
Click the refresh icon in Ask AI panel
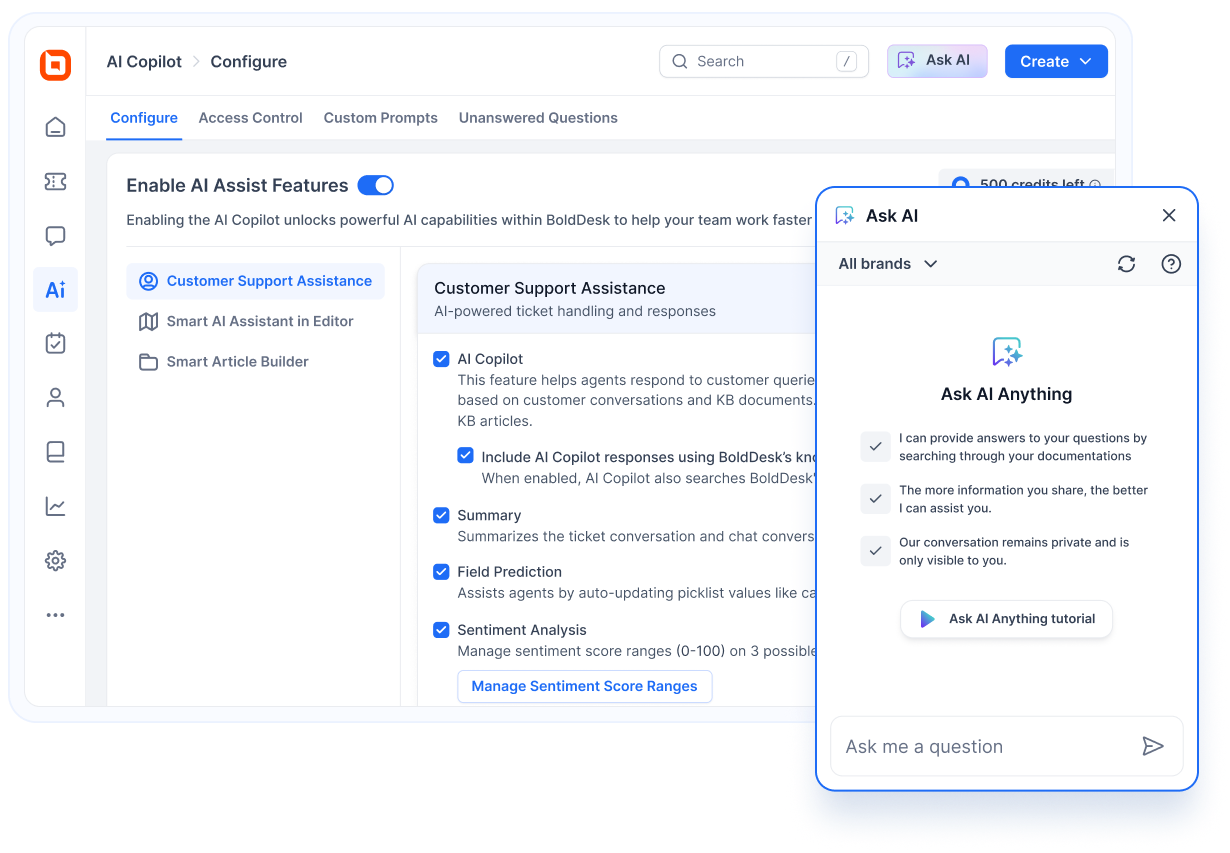[1126, 264]
